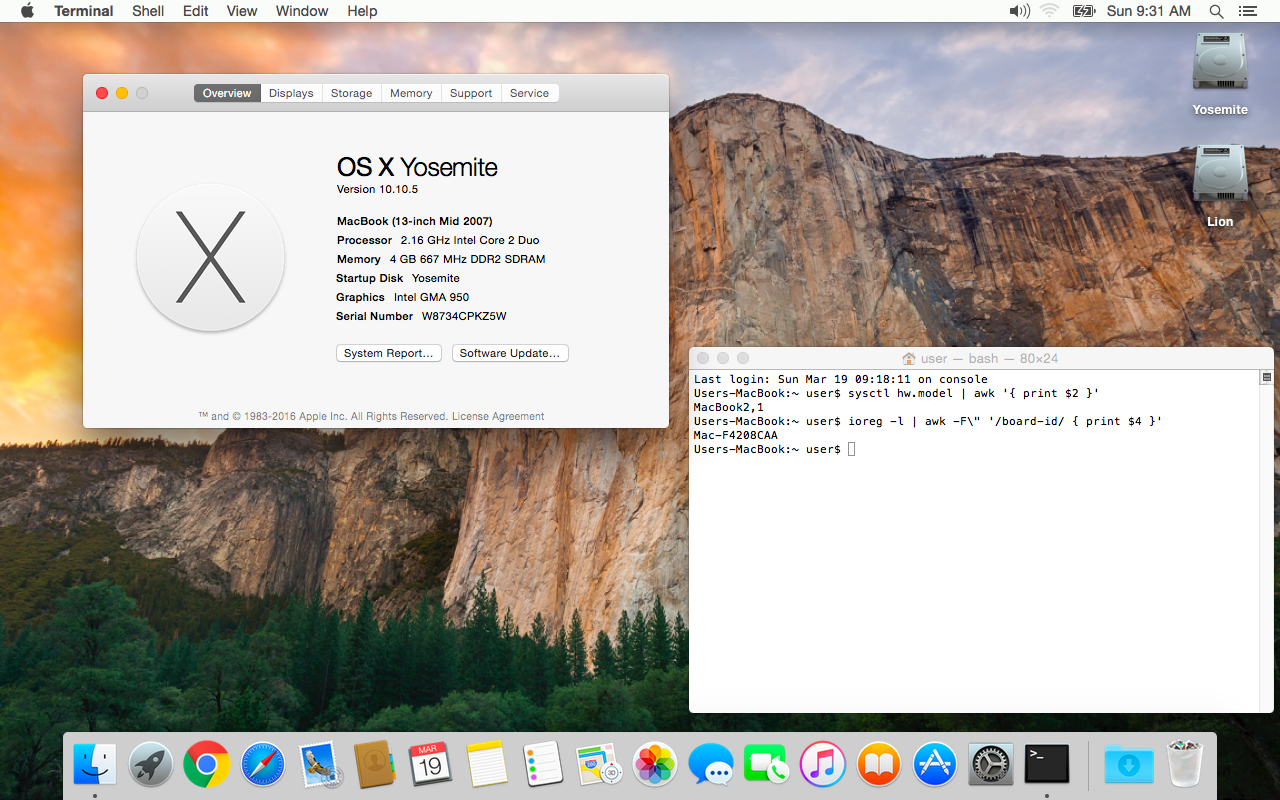Click the Terminal command prompt cursor
Image resolution: width=1280 pixels, height=800 pixels.
(851, 450)
